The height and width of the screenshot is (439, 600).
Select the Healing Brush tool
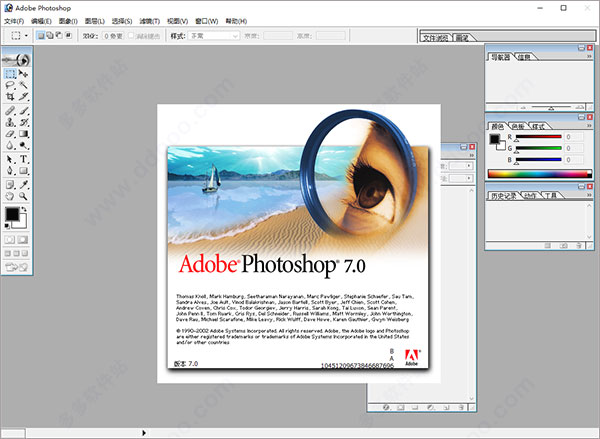(10, 111)
